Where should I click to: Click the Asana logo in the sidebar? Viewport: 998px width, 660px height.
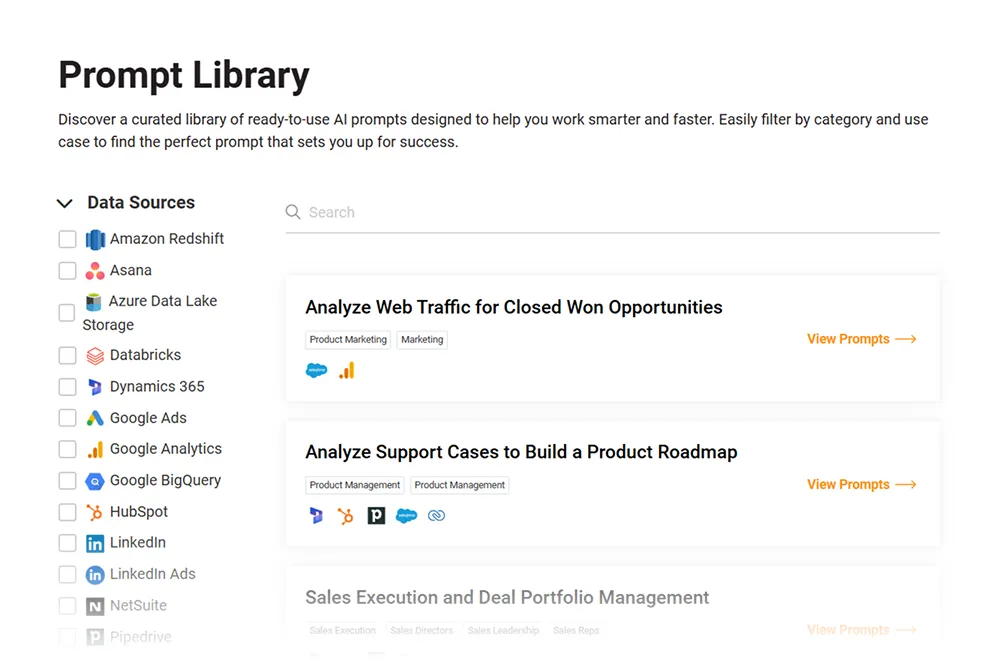95,270
